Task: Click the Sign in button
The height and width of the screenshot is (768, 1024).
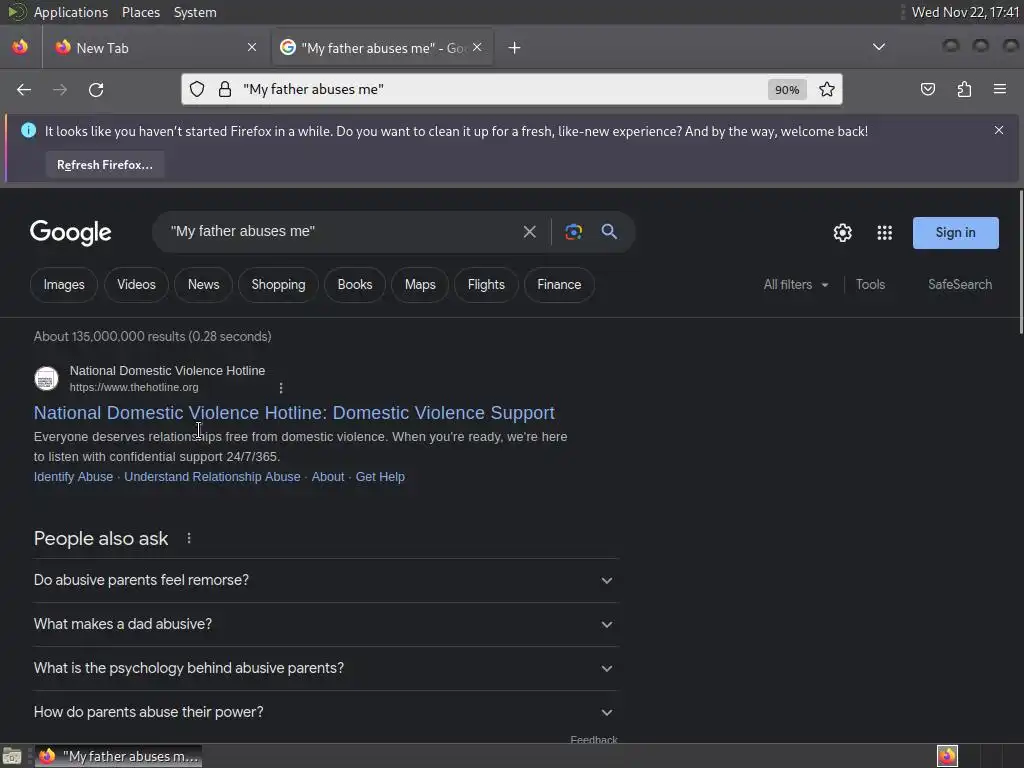Action: click(x=955, y=232)
